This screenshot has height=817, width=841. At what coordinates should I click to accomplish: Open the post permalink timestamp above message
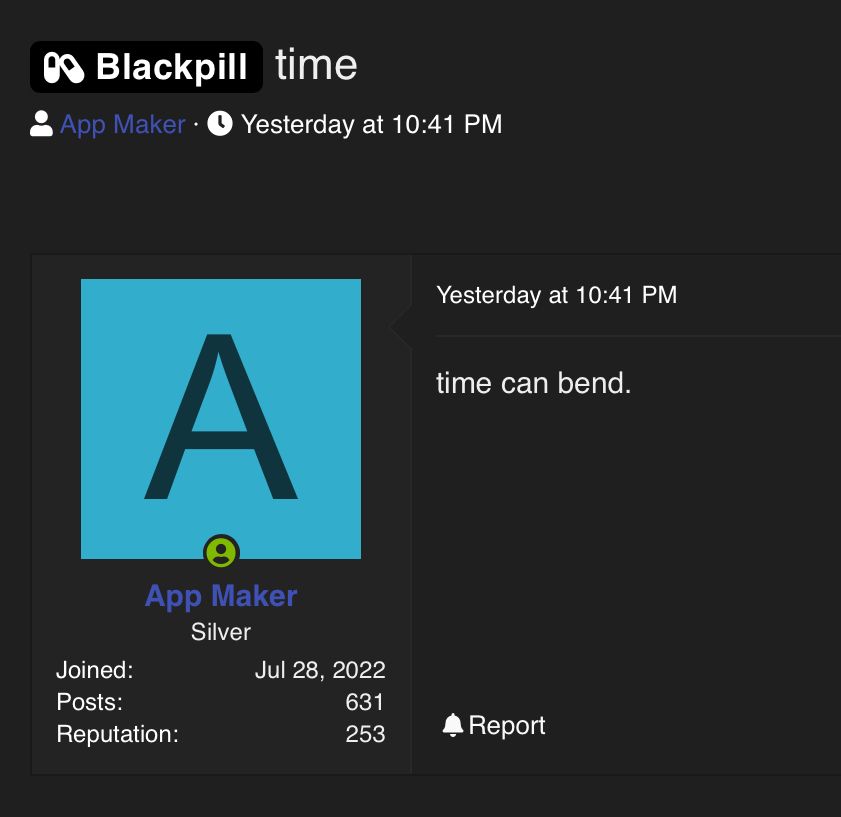pyautogui.click(x=557, y=295)
